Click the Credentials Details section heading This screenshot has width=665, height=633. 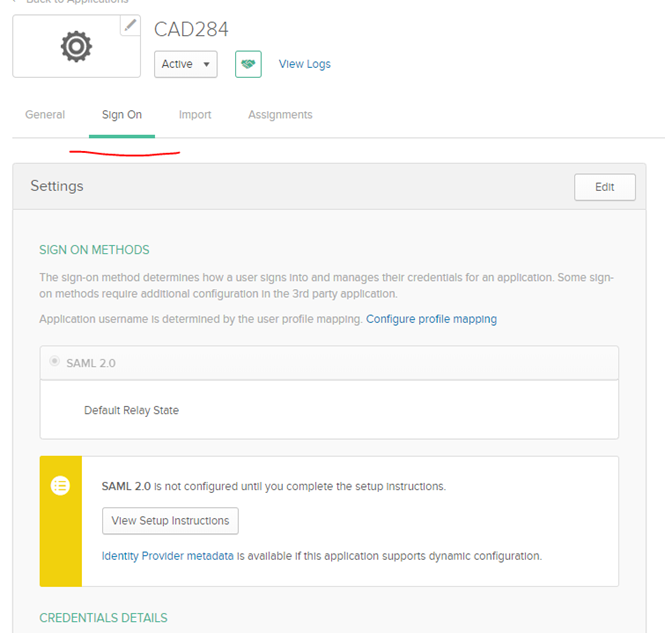[103, 618]
